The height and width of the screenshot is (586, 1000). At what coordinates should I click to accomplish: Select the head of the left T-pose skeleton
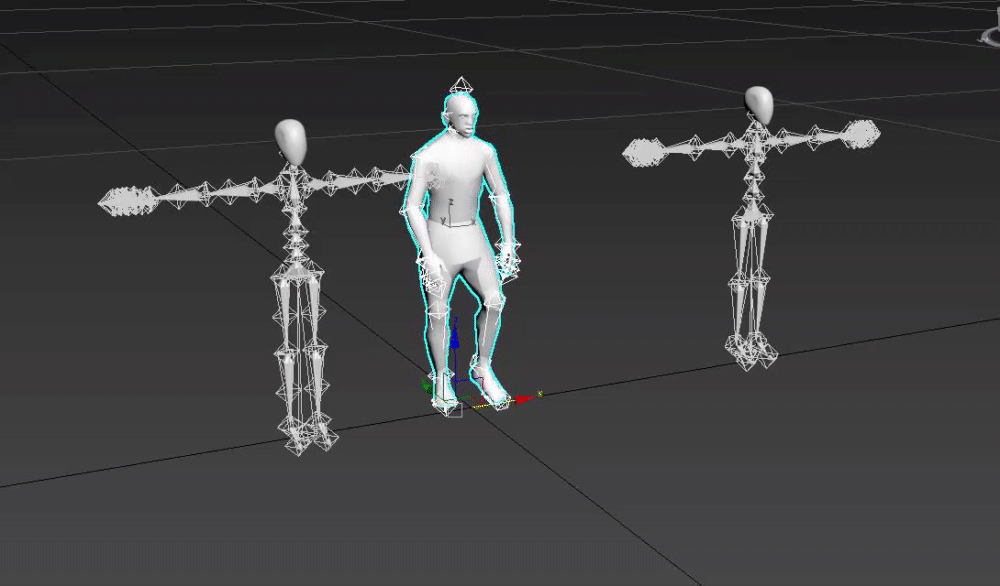click(290, 142)
